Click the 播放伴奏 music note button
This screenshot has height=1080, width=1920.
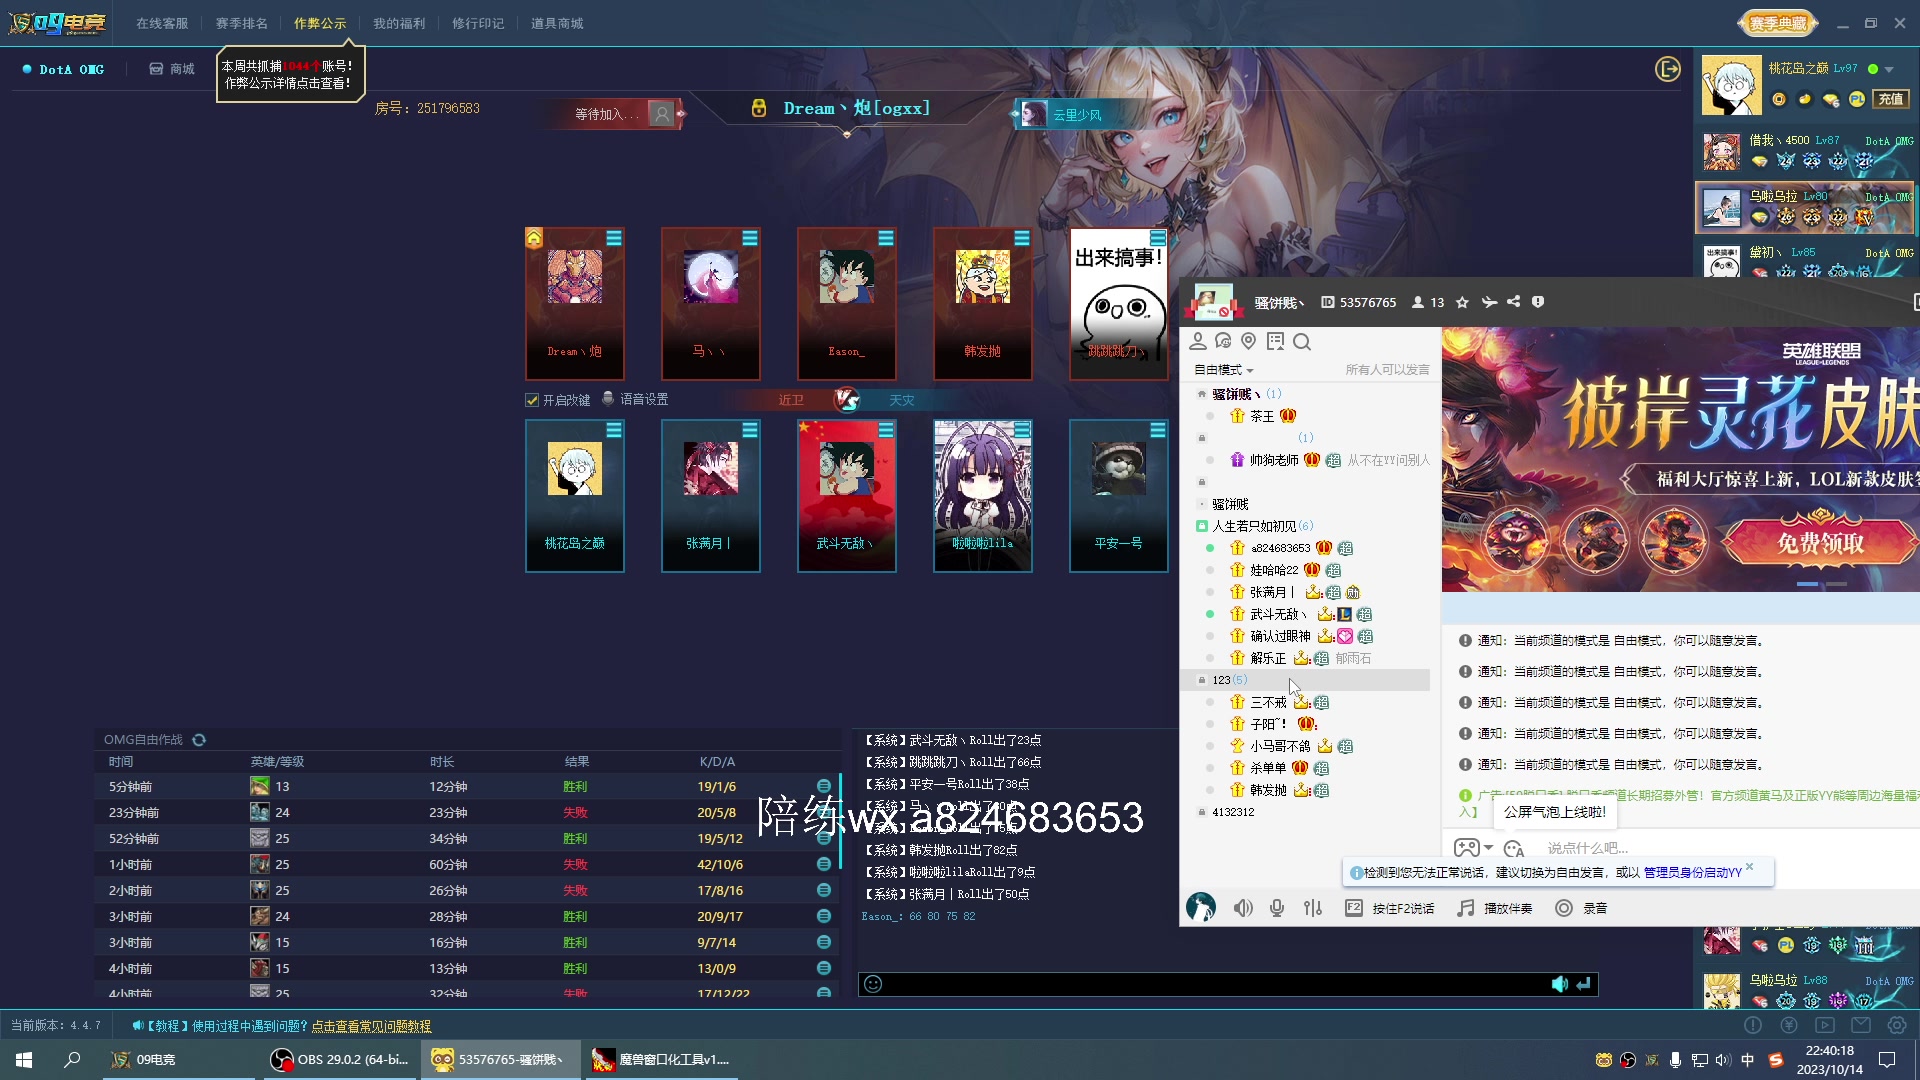[1494, 908]
